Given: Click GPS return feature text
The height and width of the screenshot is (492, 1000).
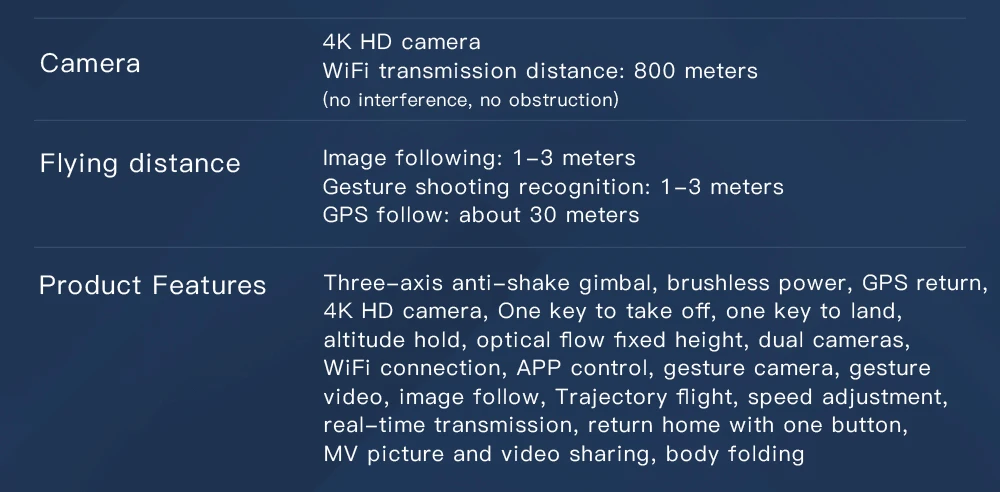Looking at the screenshot, I should point(920,283).
